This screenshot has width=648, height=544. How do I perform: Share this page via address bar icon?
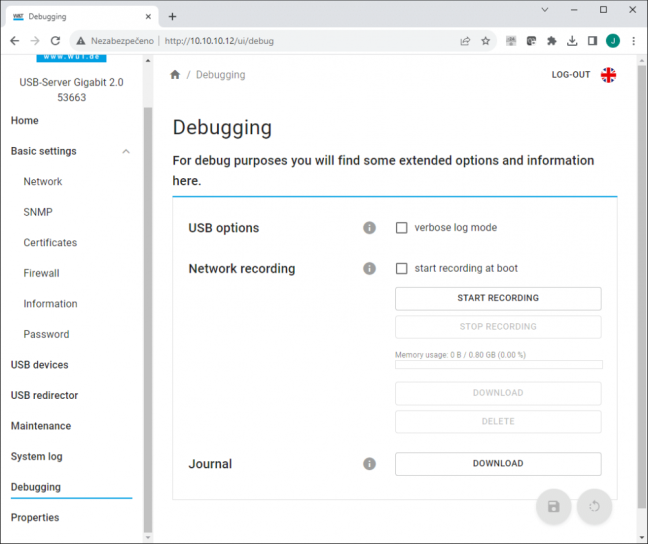pyautogui.click(x=465, y=41)
